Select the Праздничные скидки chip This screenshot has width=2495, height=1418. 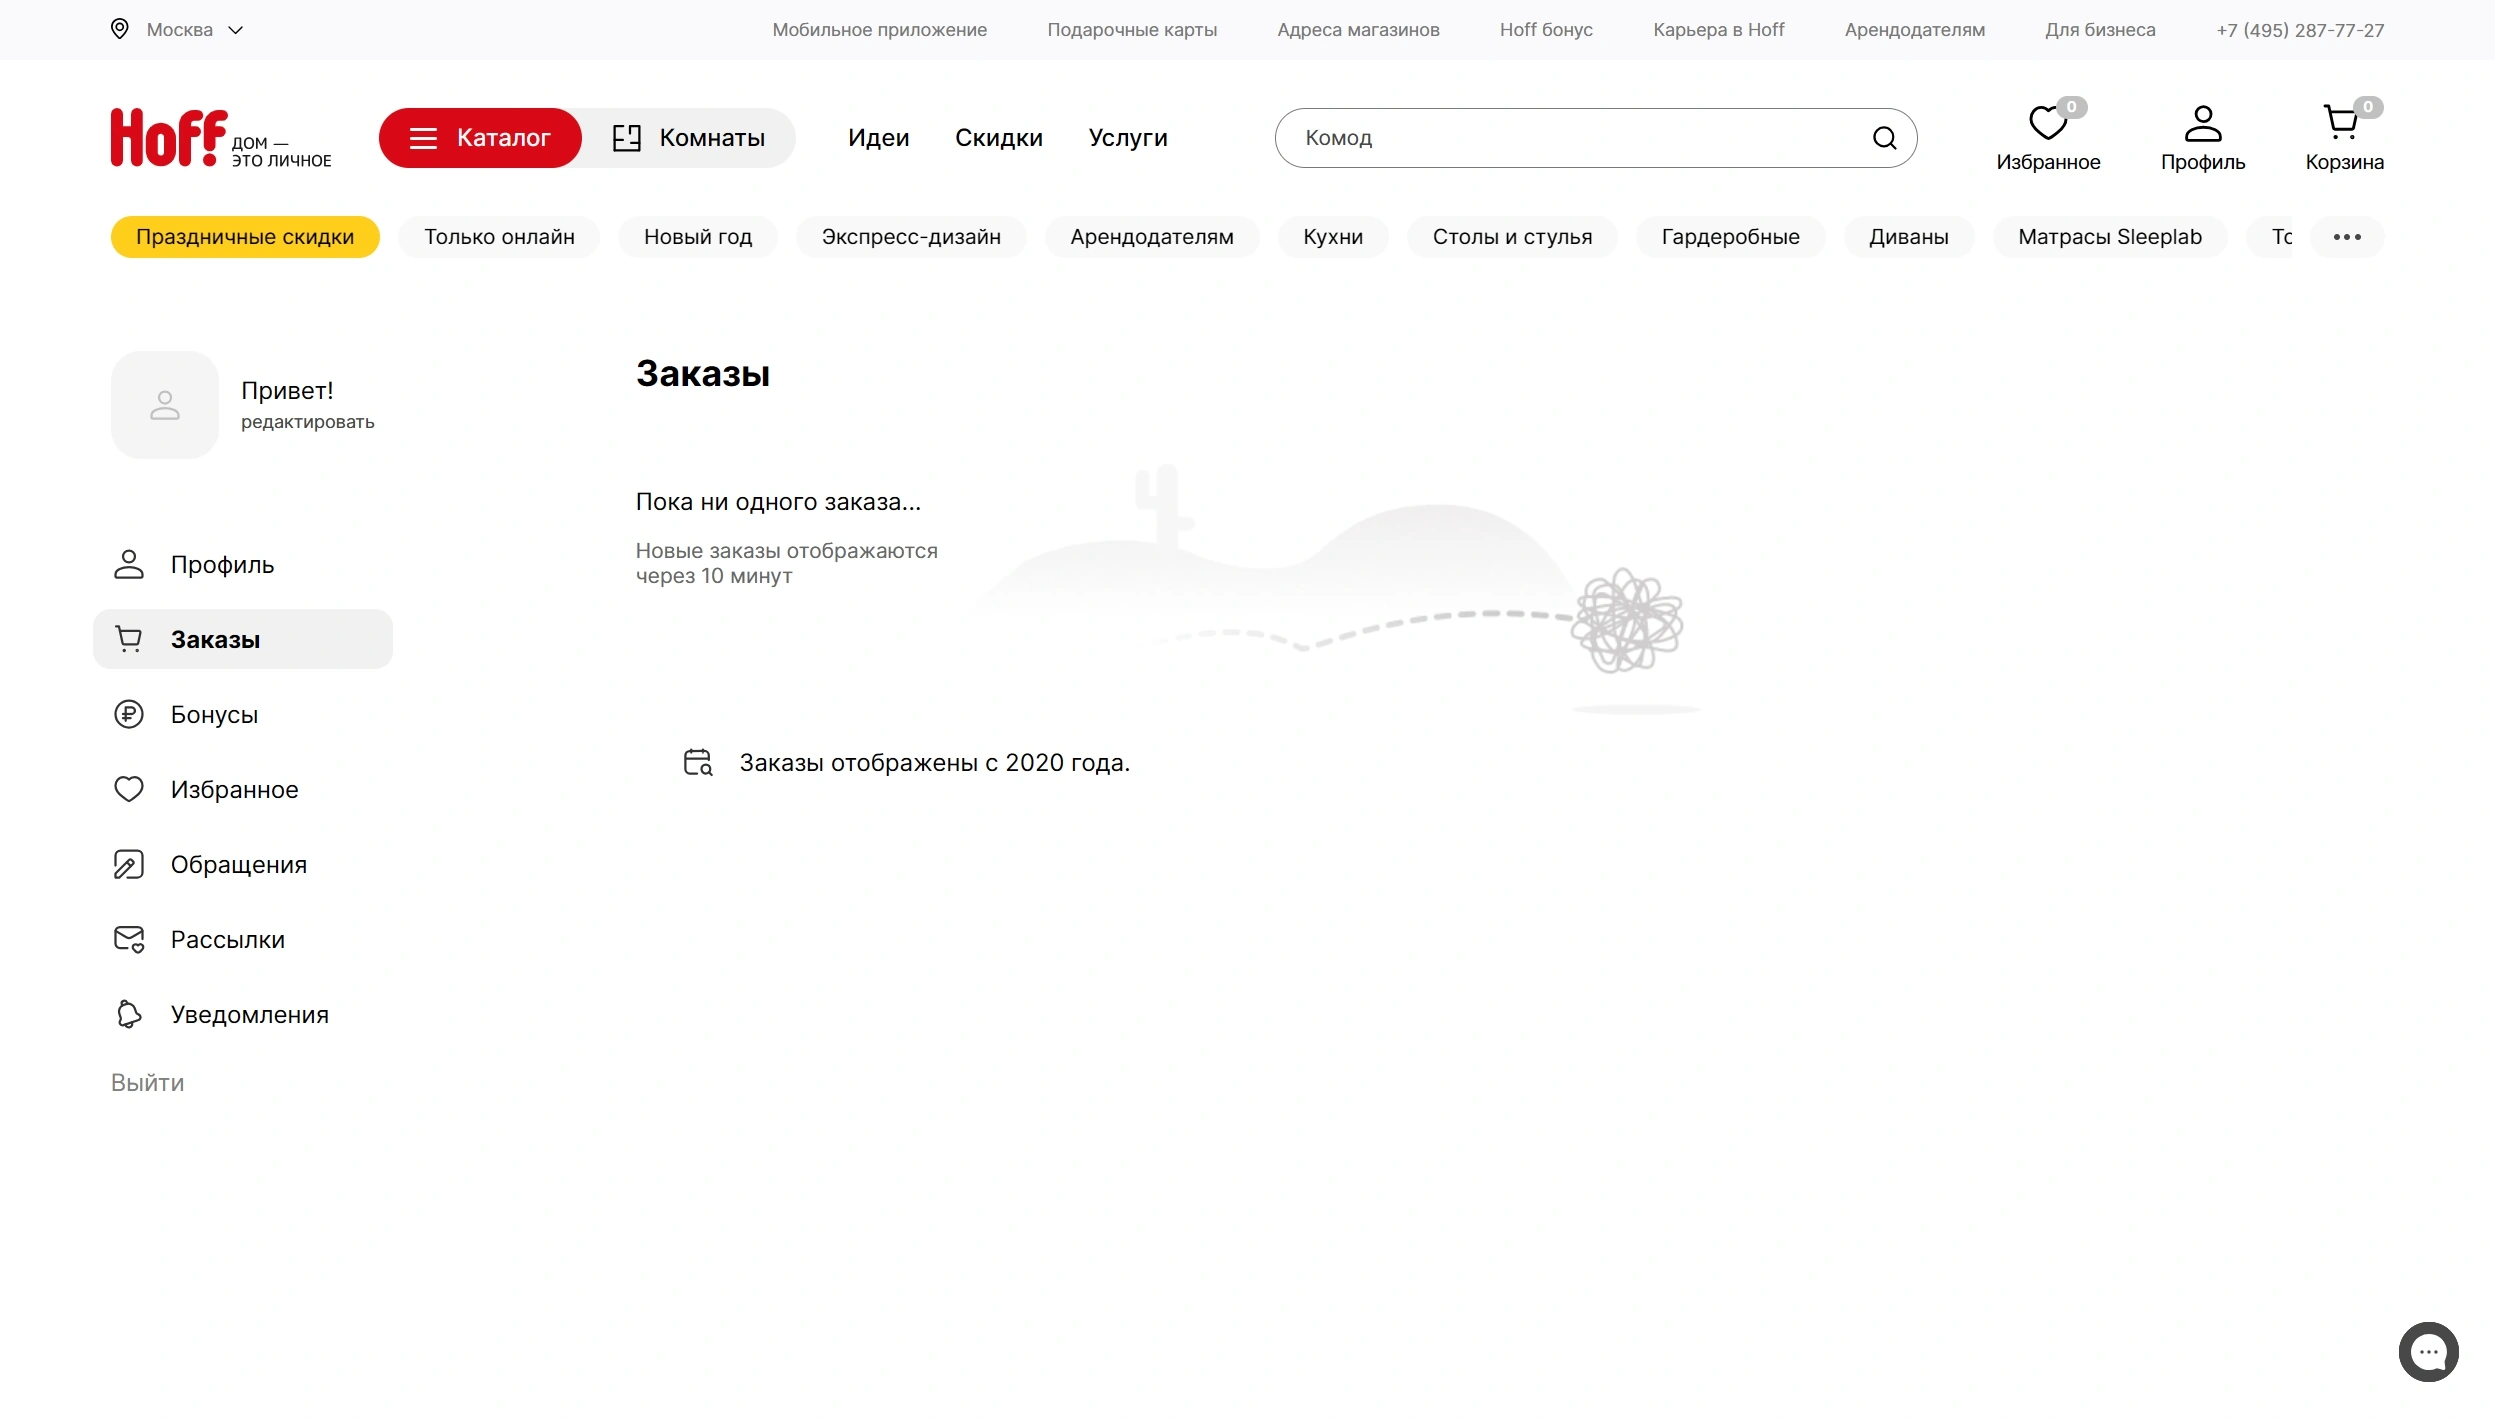pyautogui.click(x=245, y=237)
